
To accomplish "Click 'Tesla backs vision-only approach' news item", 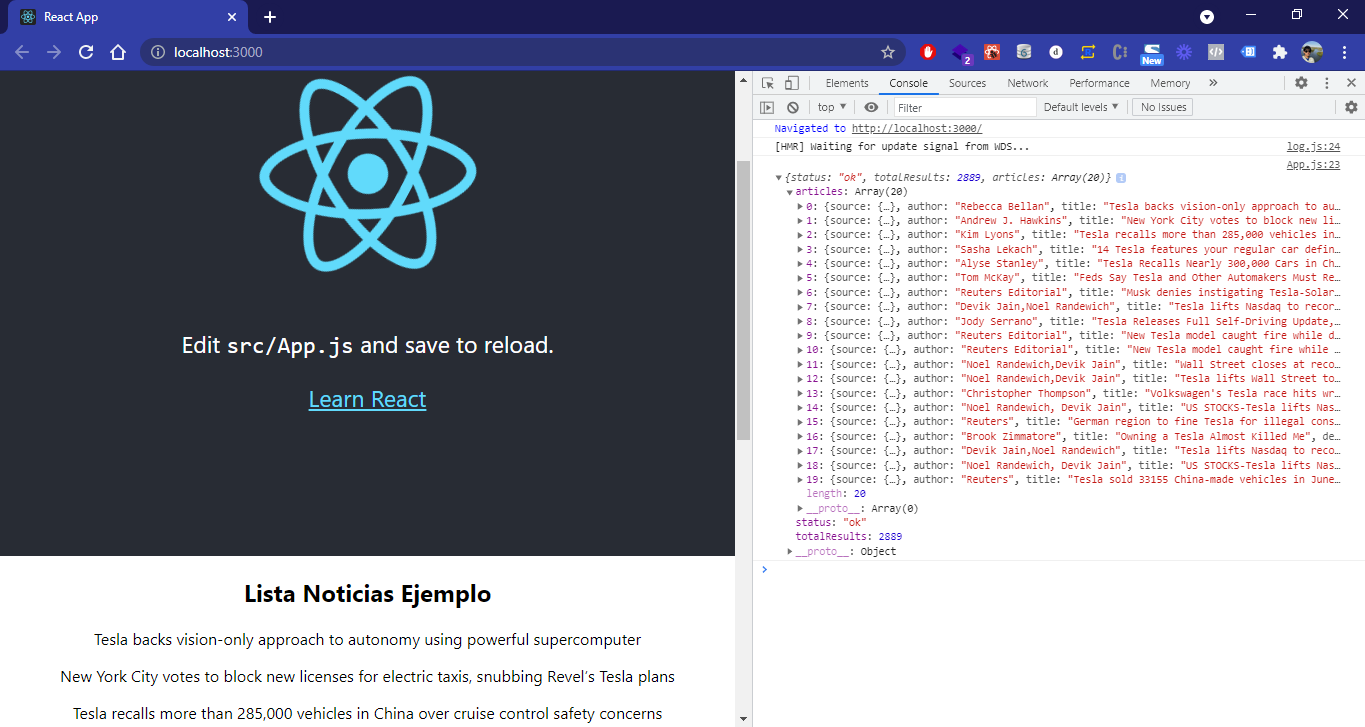I will [x=367, y=640].
